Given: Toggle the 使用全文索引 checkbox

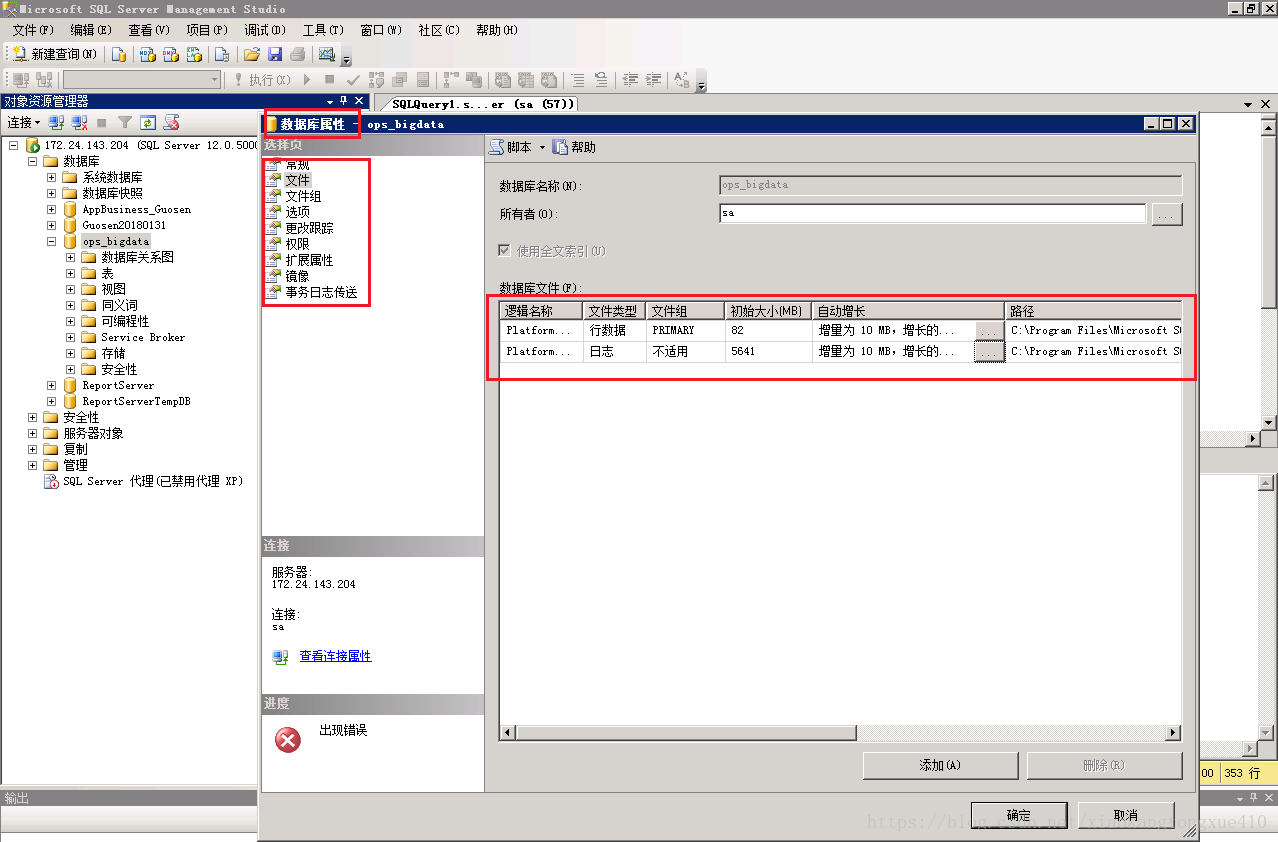Looking at the screenshot, I should (x=505, y=251).
